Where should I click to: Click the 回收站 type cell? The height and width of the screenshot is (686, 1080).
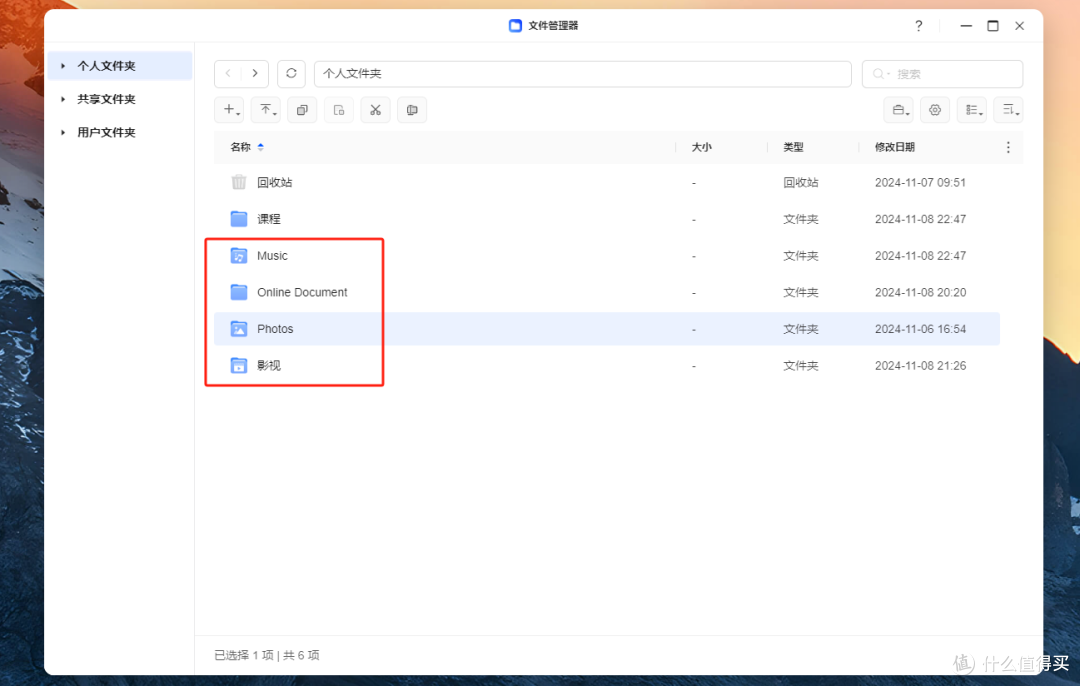800,183
